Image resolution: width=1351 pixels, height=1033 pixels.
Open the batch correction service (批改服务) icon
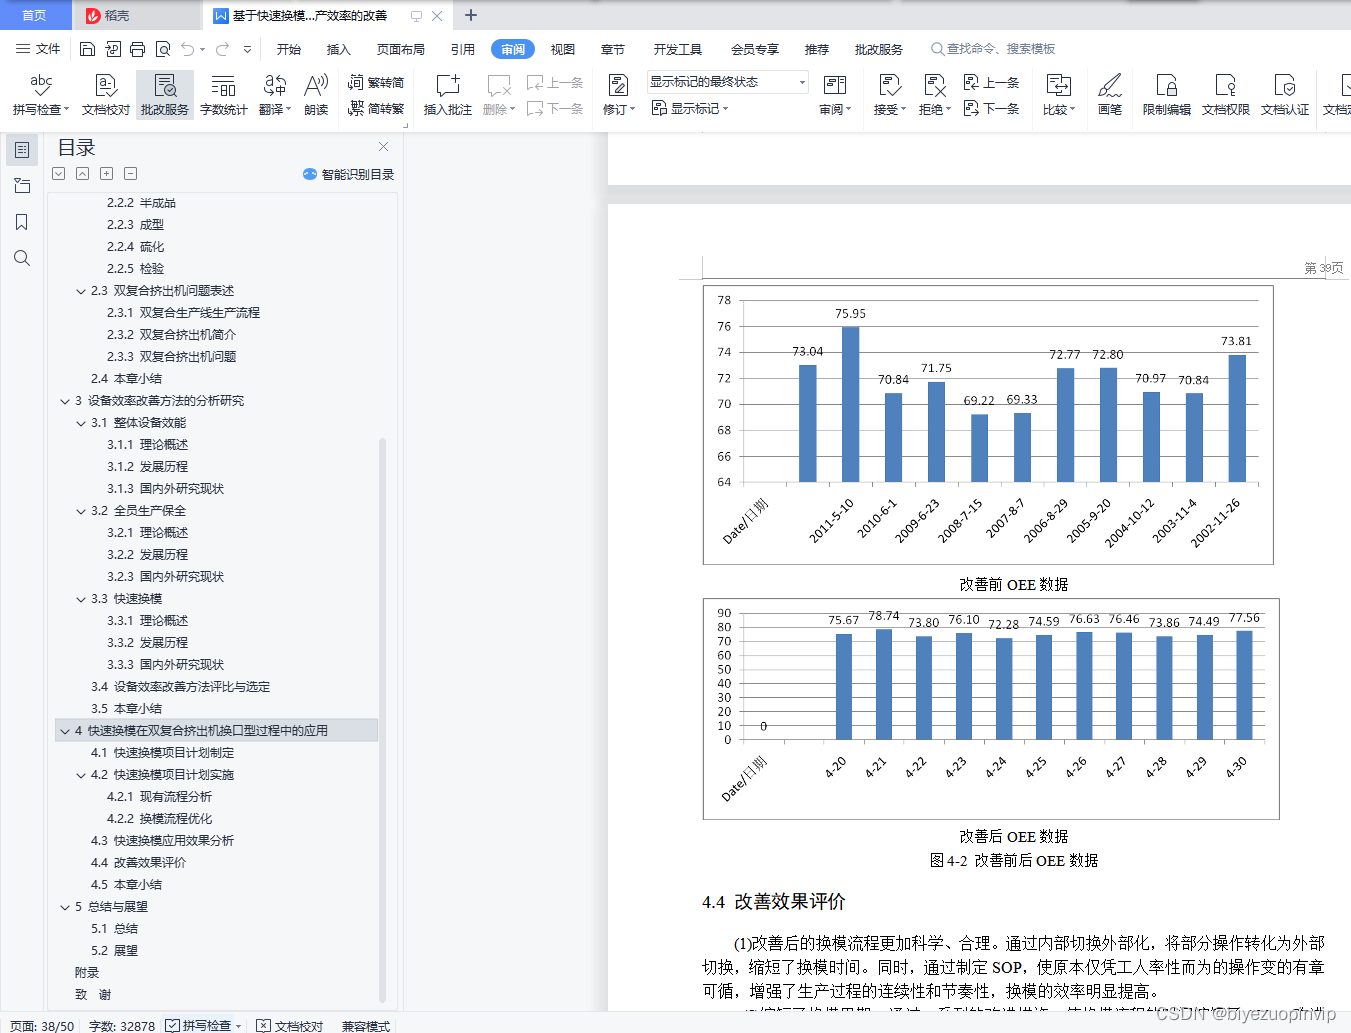tap(165, 95)
